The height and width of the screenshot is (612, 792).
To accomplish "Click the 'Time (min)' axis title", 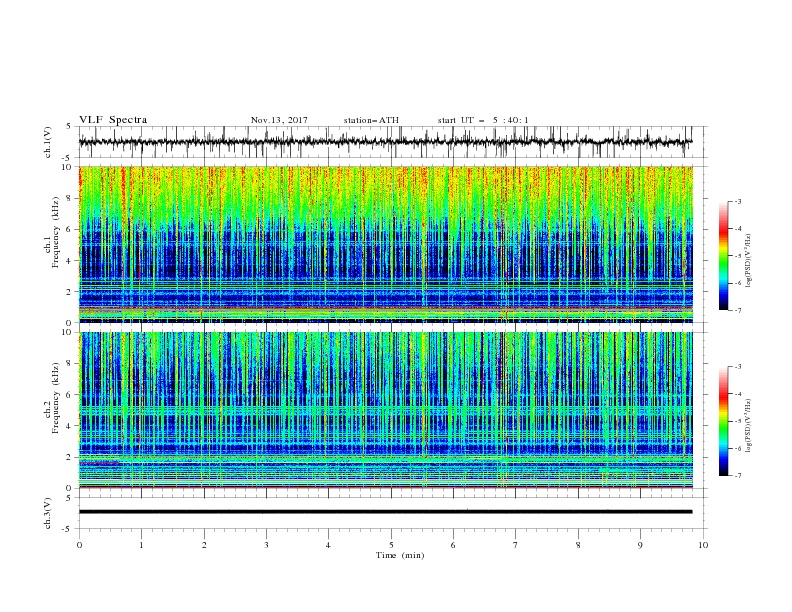I will 400,555.
